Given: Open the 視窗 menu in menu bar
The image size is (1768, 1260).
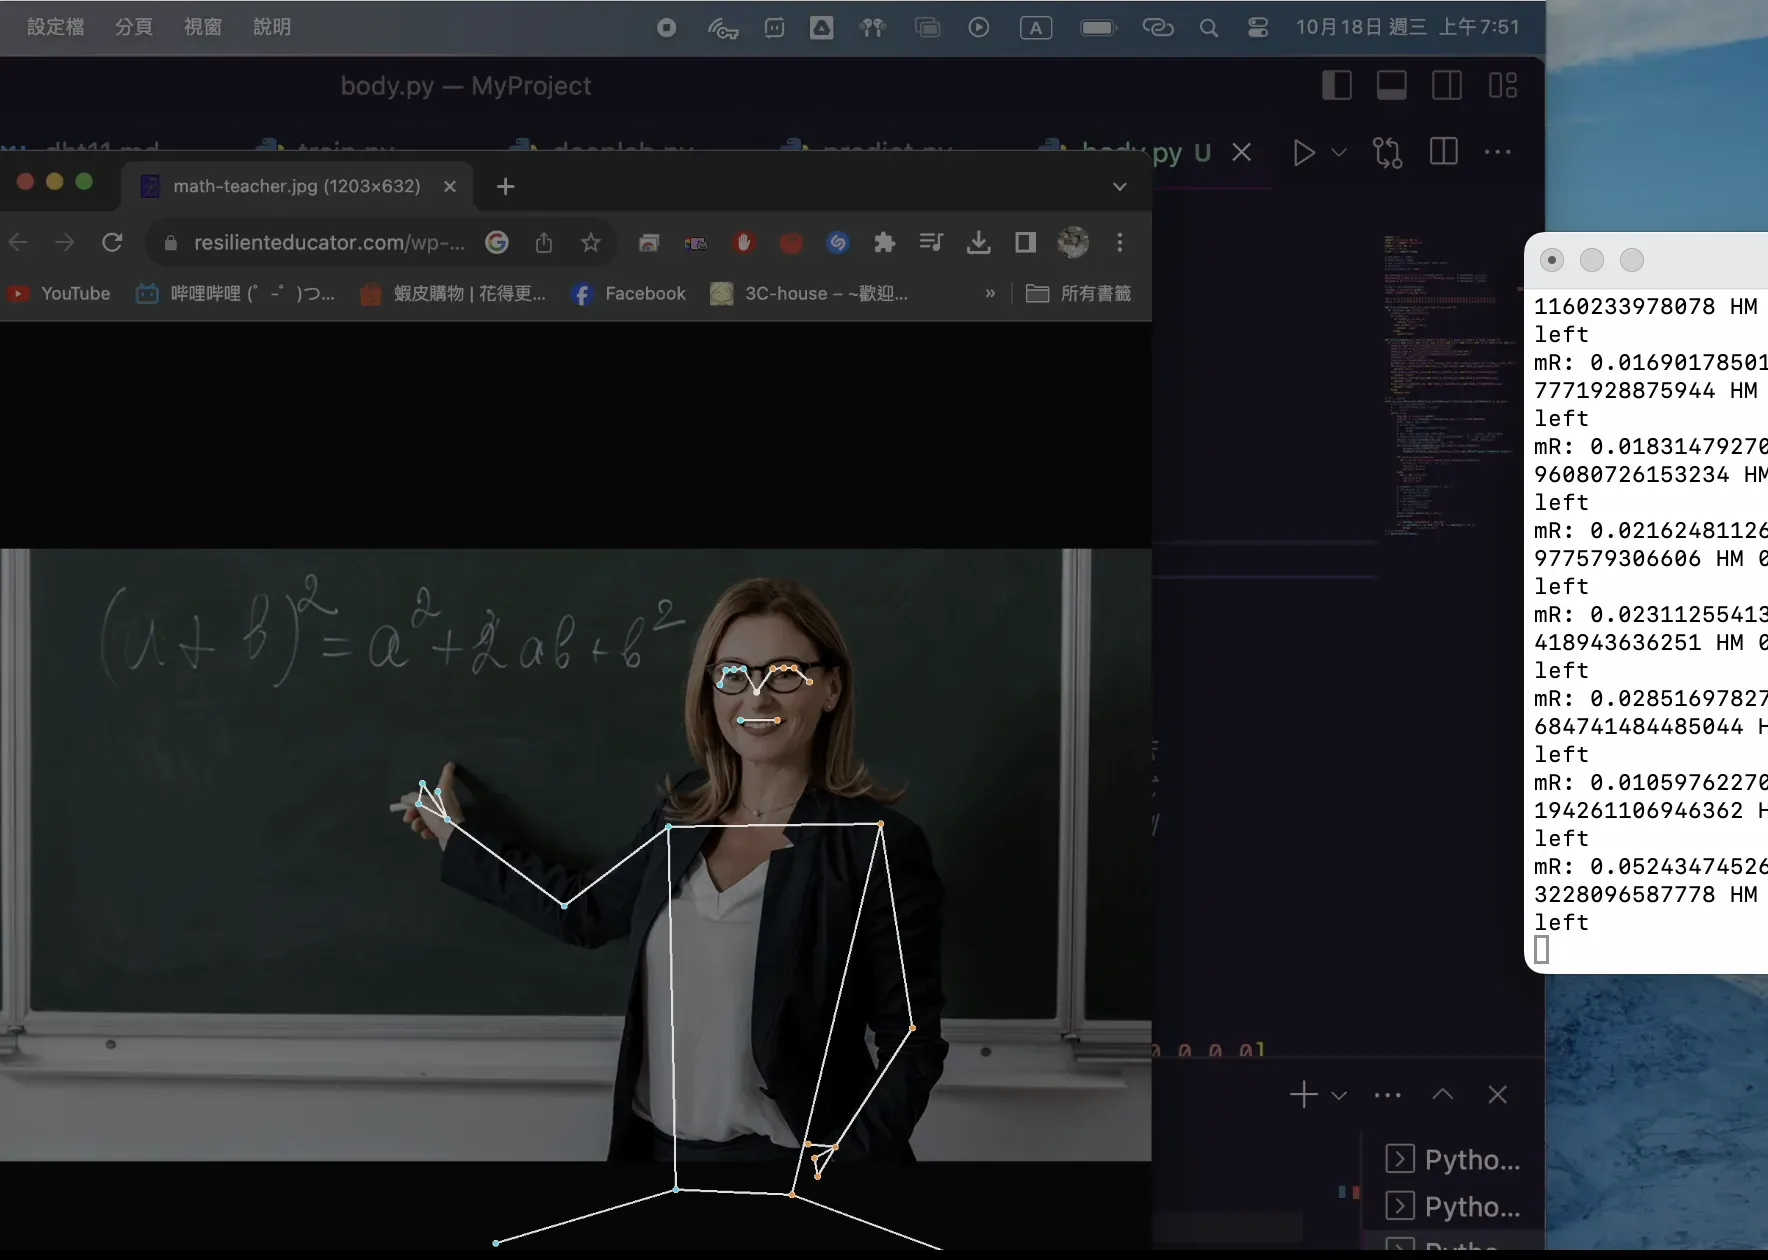Looking at the screenshot, I should tap(203, 27).
